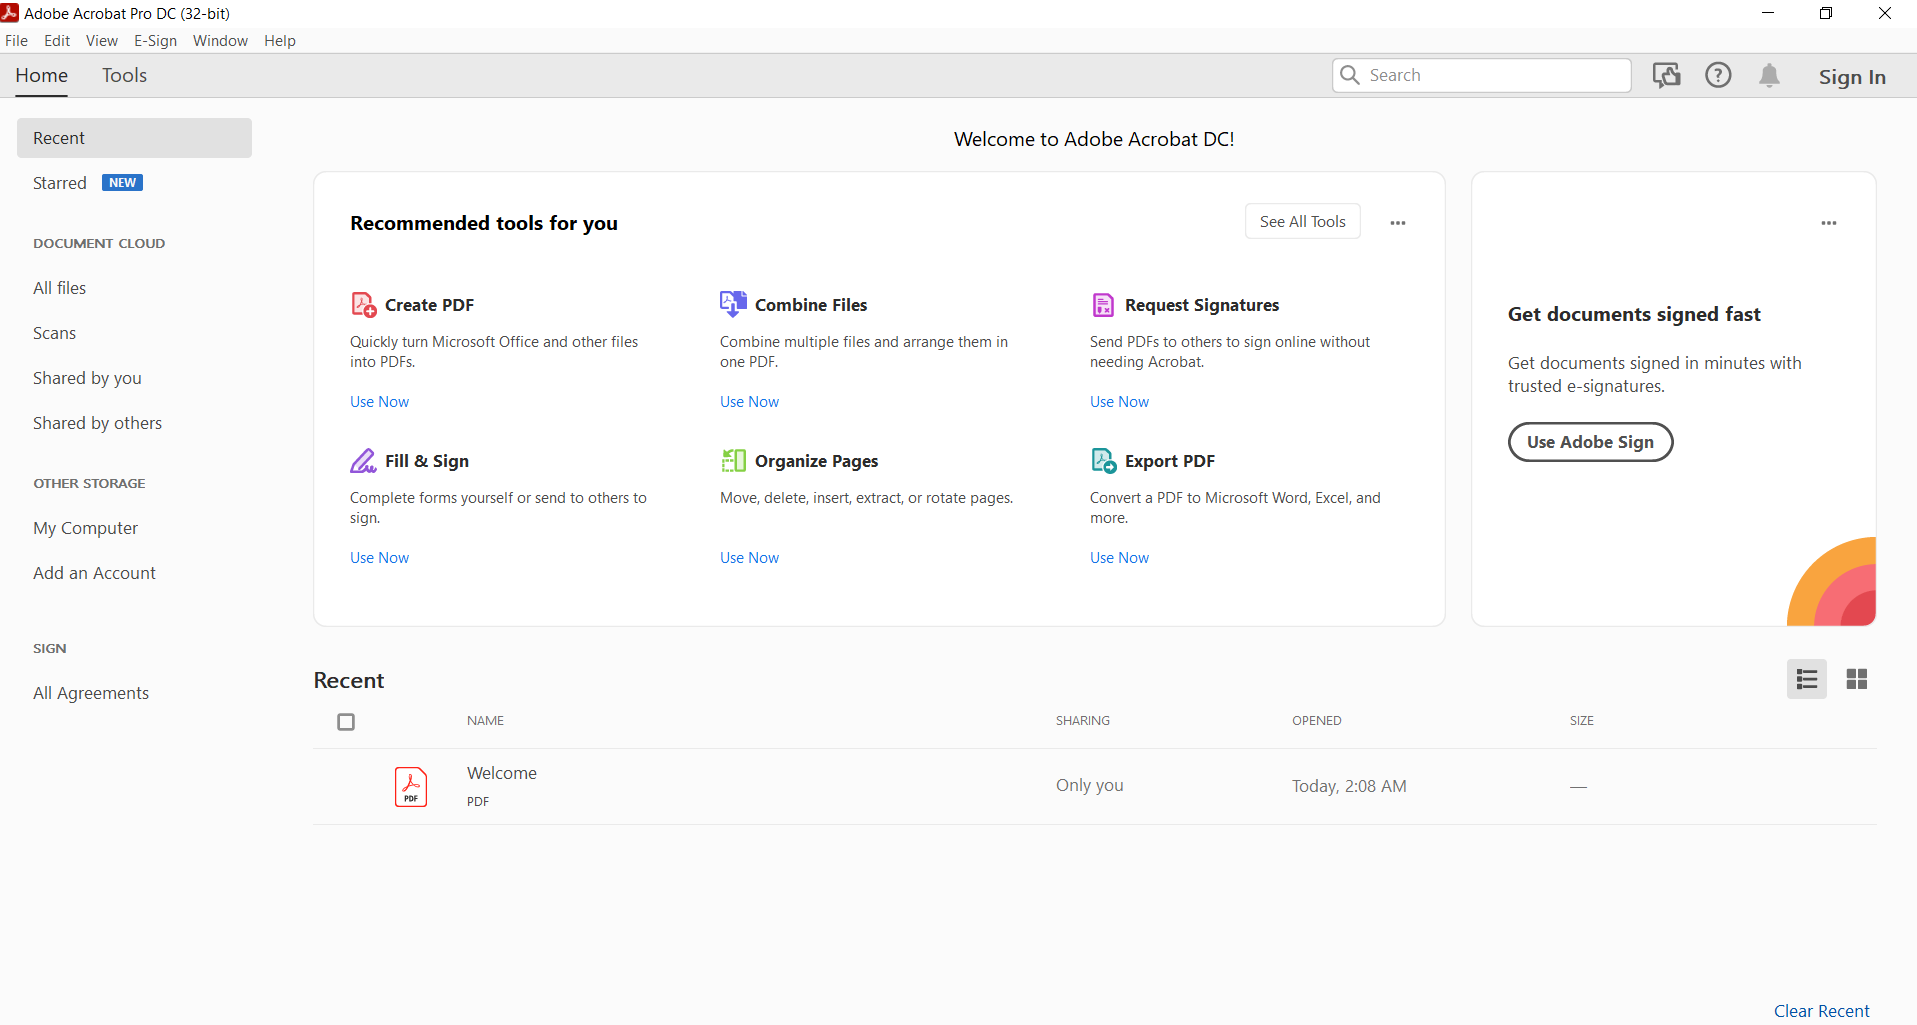Open the Help question mark icon
This screenshot has width=1917, height=1025.
pos(1718,76)
